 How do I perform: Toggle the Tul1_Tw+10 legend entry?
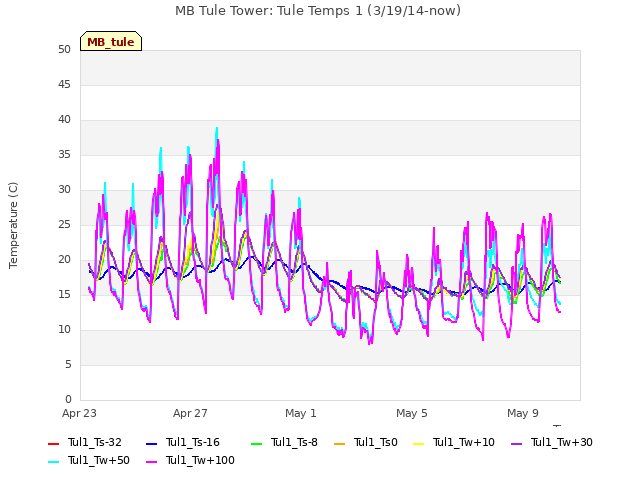coord(453,442)
